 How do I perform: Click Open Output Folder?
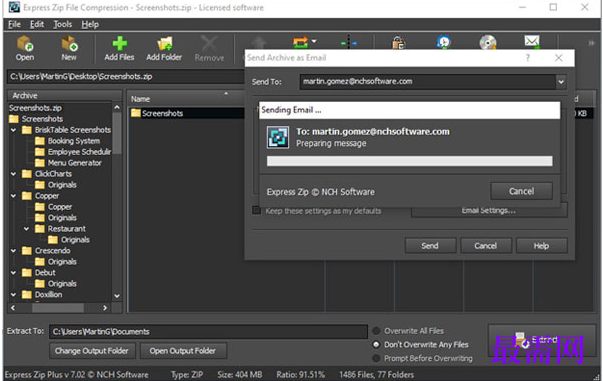pyautogui.click(x=183, y=351)
